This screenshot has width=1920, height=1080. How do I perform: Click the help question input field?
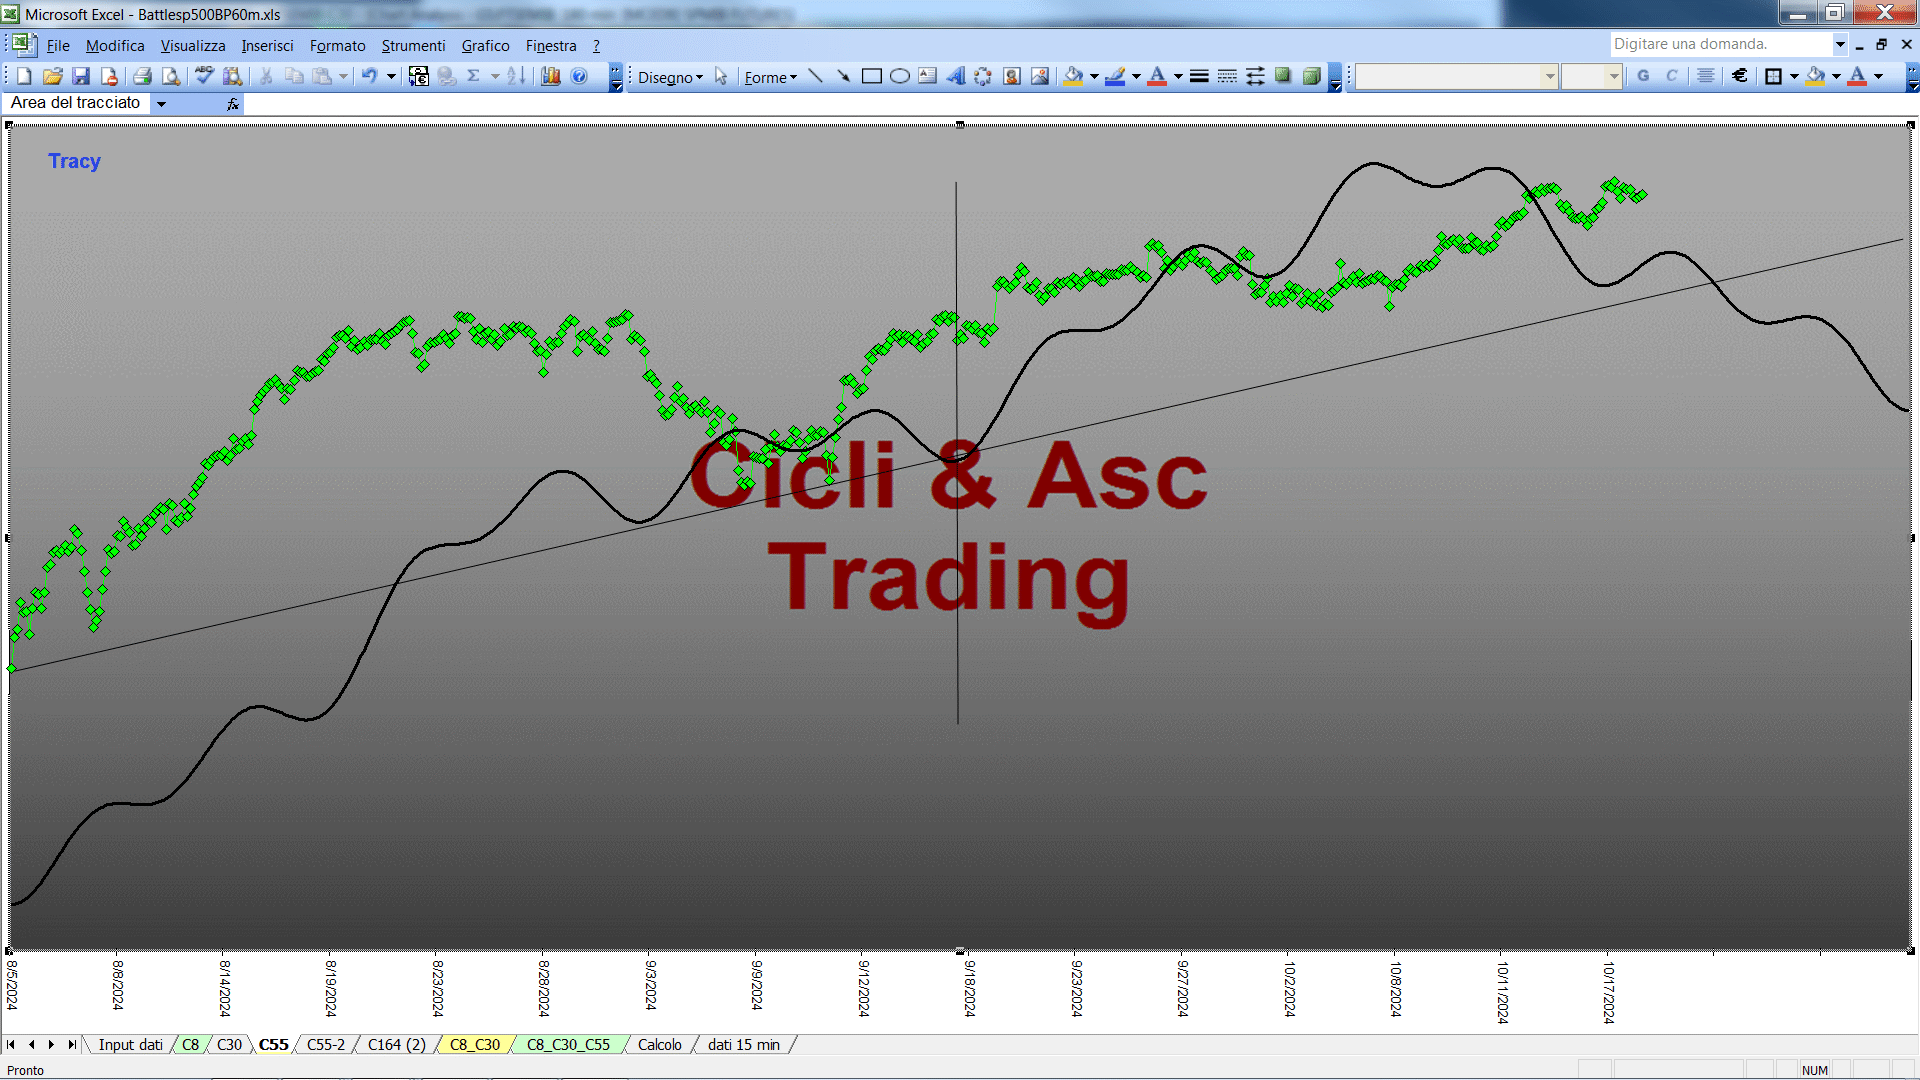(1721, 44)
